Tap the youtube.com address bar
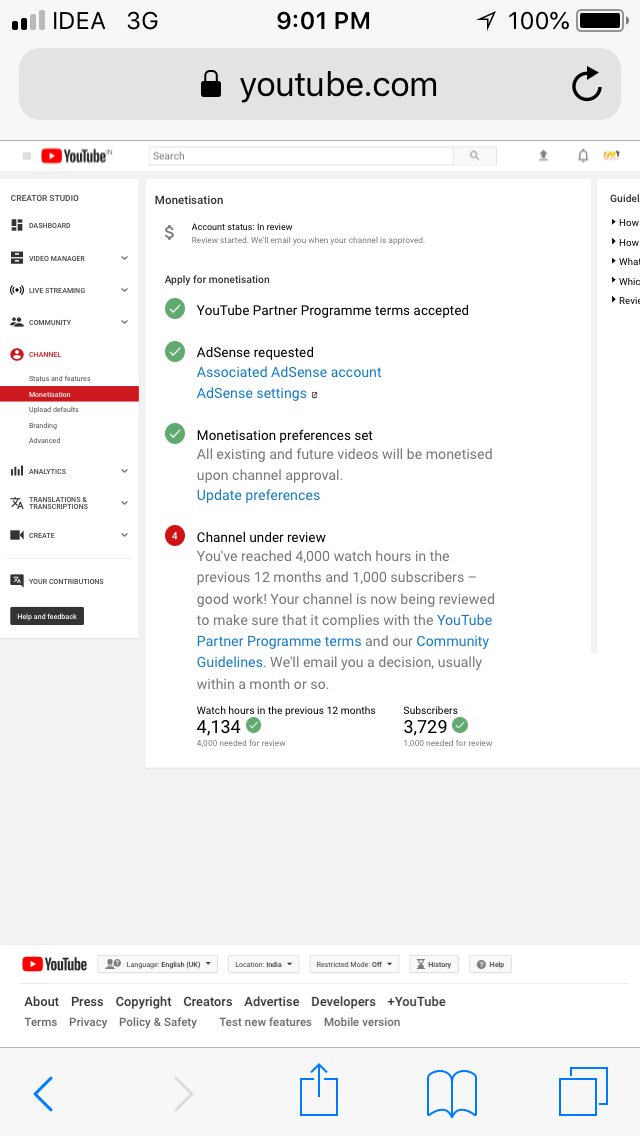 coord(320,85)
